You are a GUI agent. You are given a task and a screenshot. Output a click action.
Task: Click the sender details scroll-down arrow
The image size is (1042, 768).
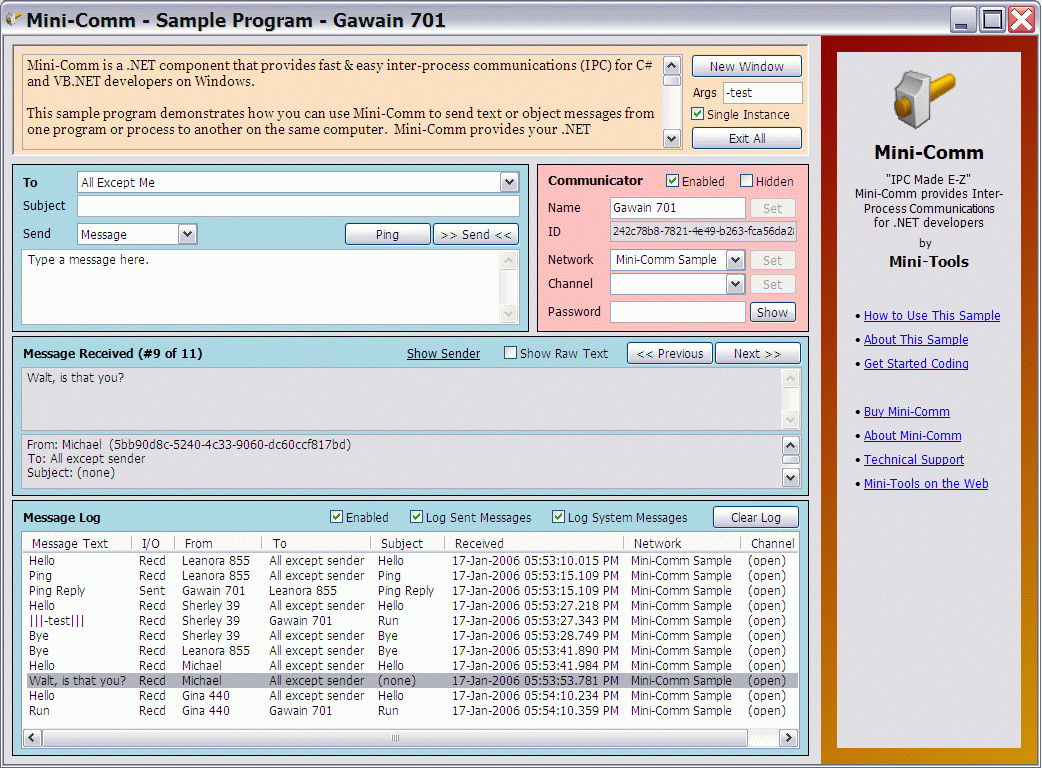(x=790, y=477)
